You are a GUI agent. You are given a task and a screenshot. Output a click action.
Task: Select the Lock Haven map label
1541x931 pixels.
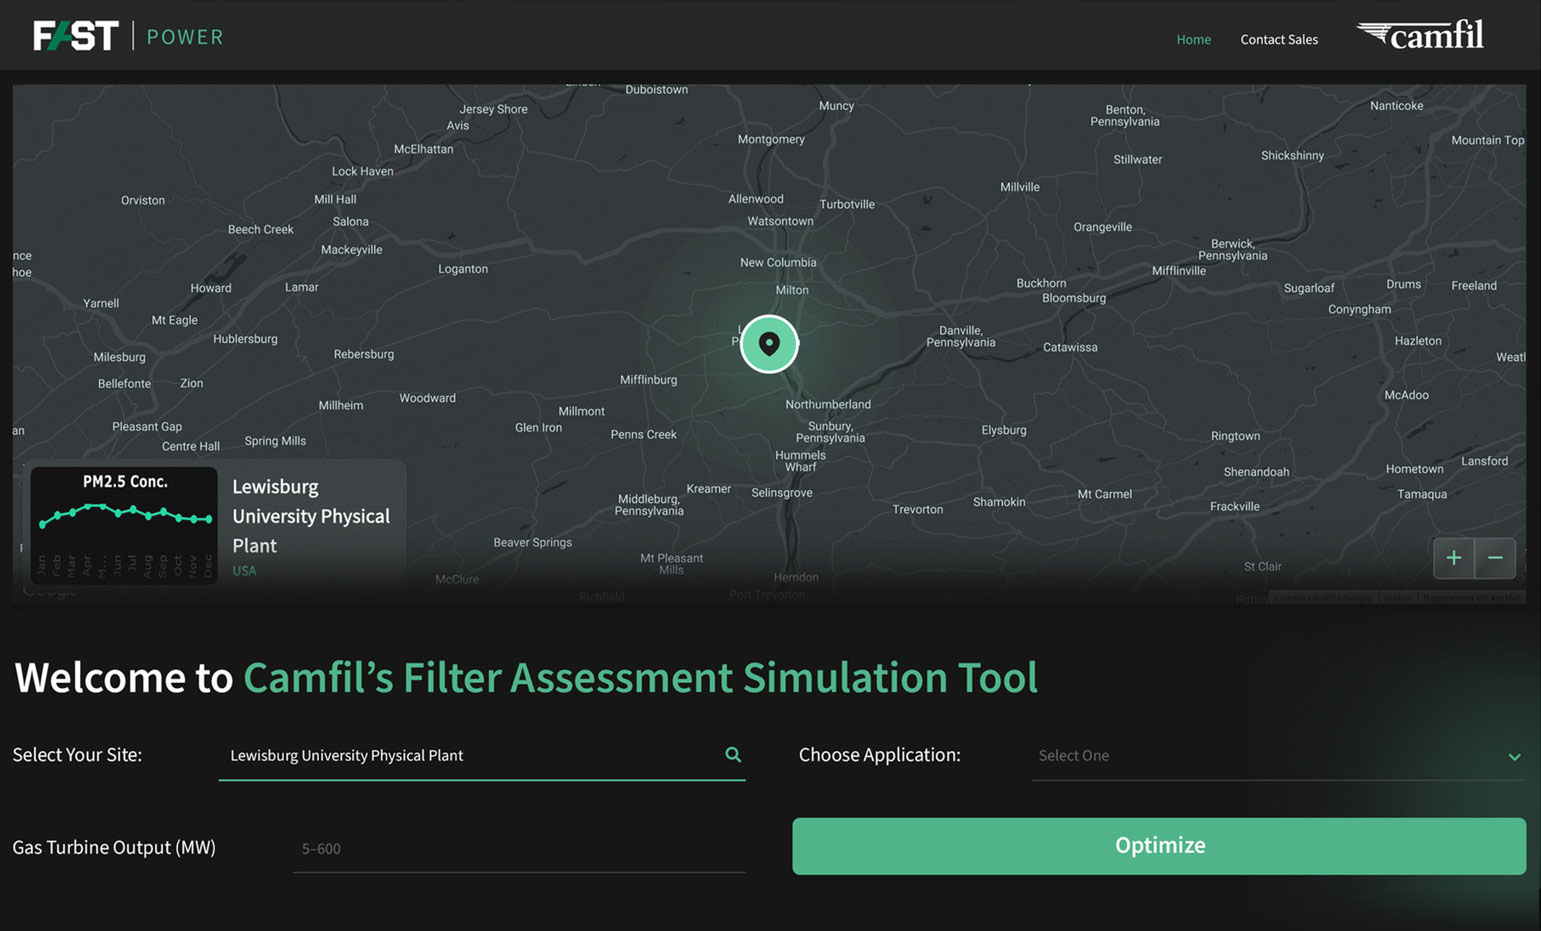(x=362, y=171)
